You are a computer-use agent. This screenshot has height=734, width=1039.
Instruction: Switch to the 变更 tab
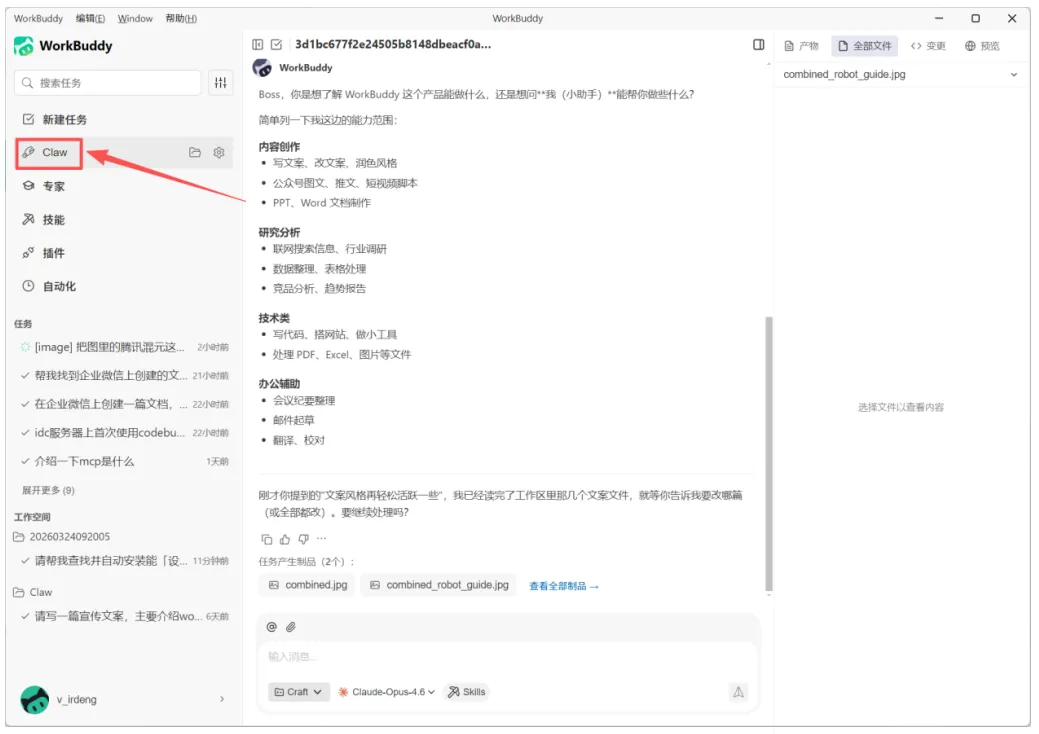928,46
